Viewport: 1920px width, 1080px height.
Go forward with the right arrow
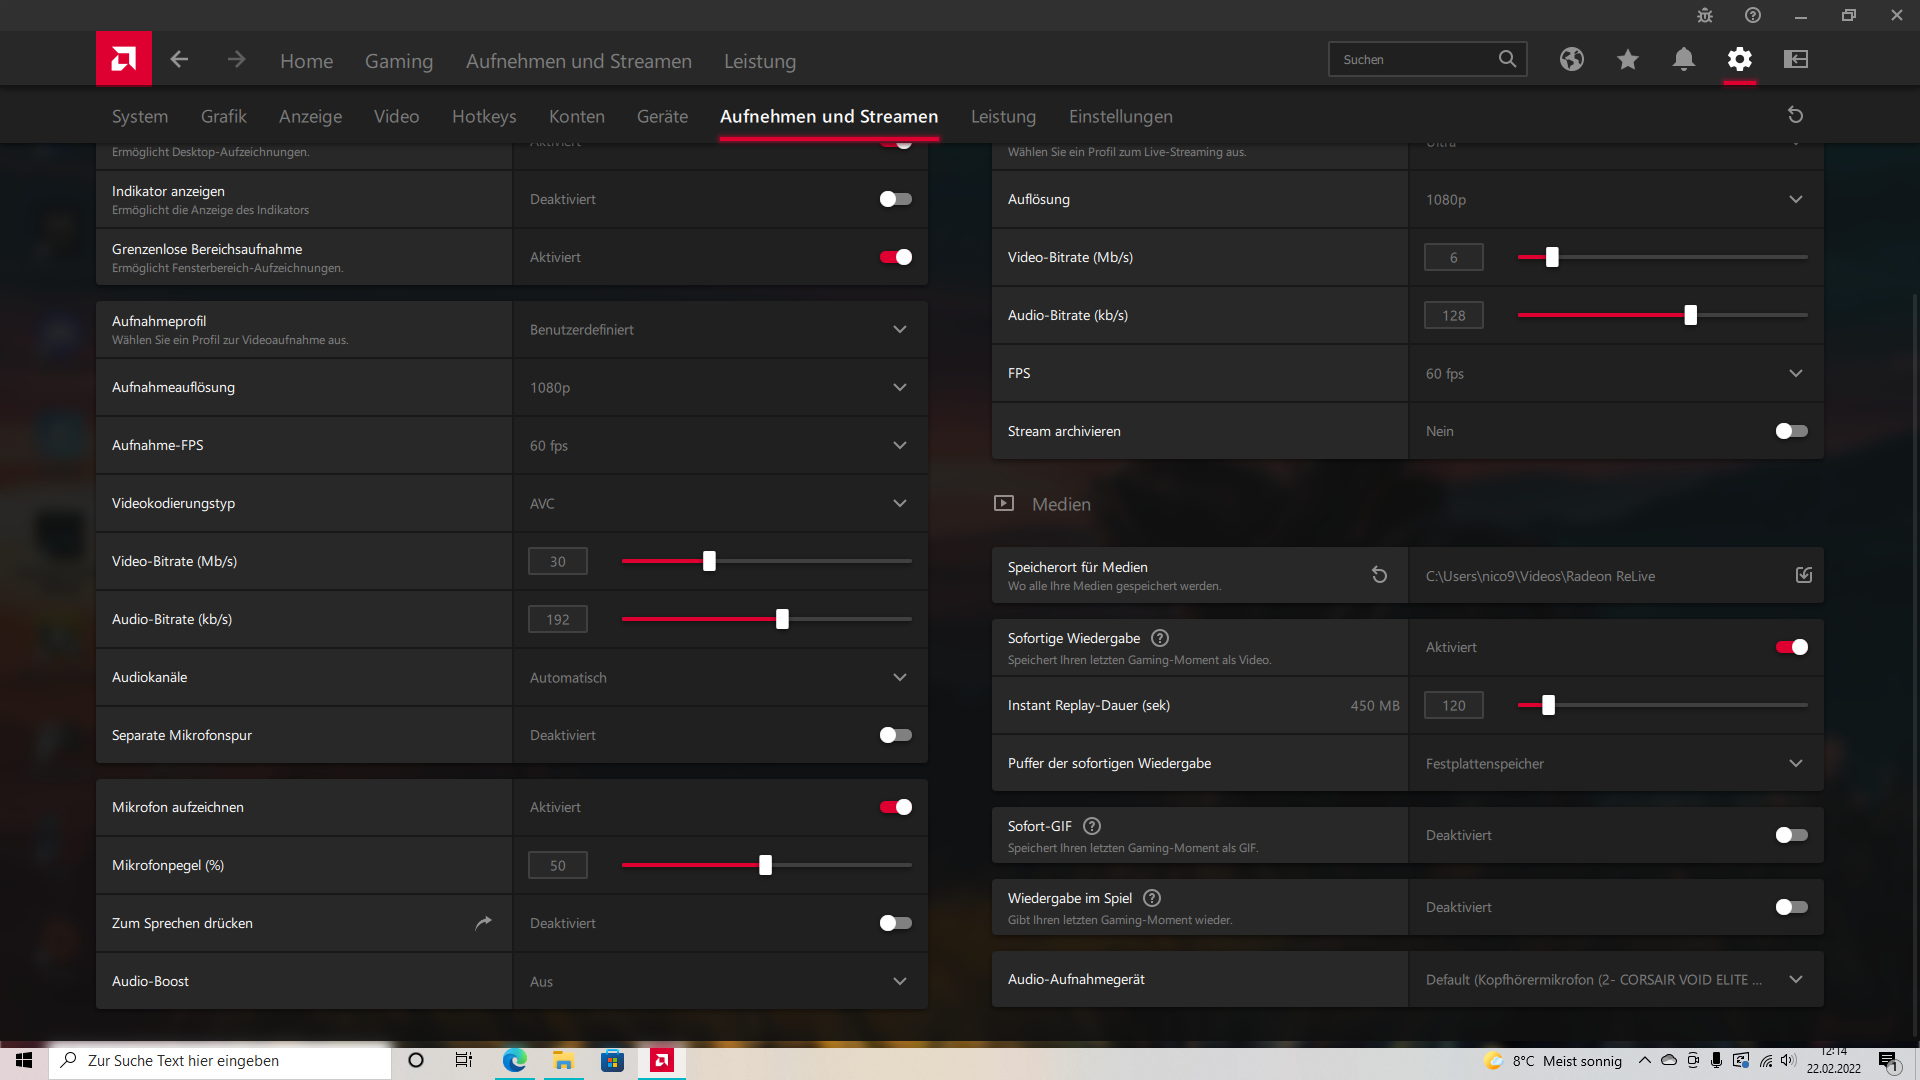pos(236,60)
